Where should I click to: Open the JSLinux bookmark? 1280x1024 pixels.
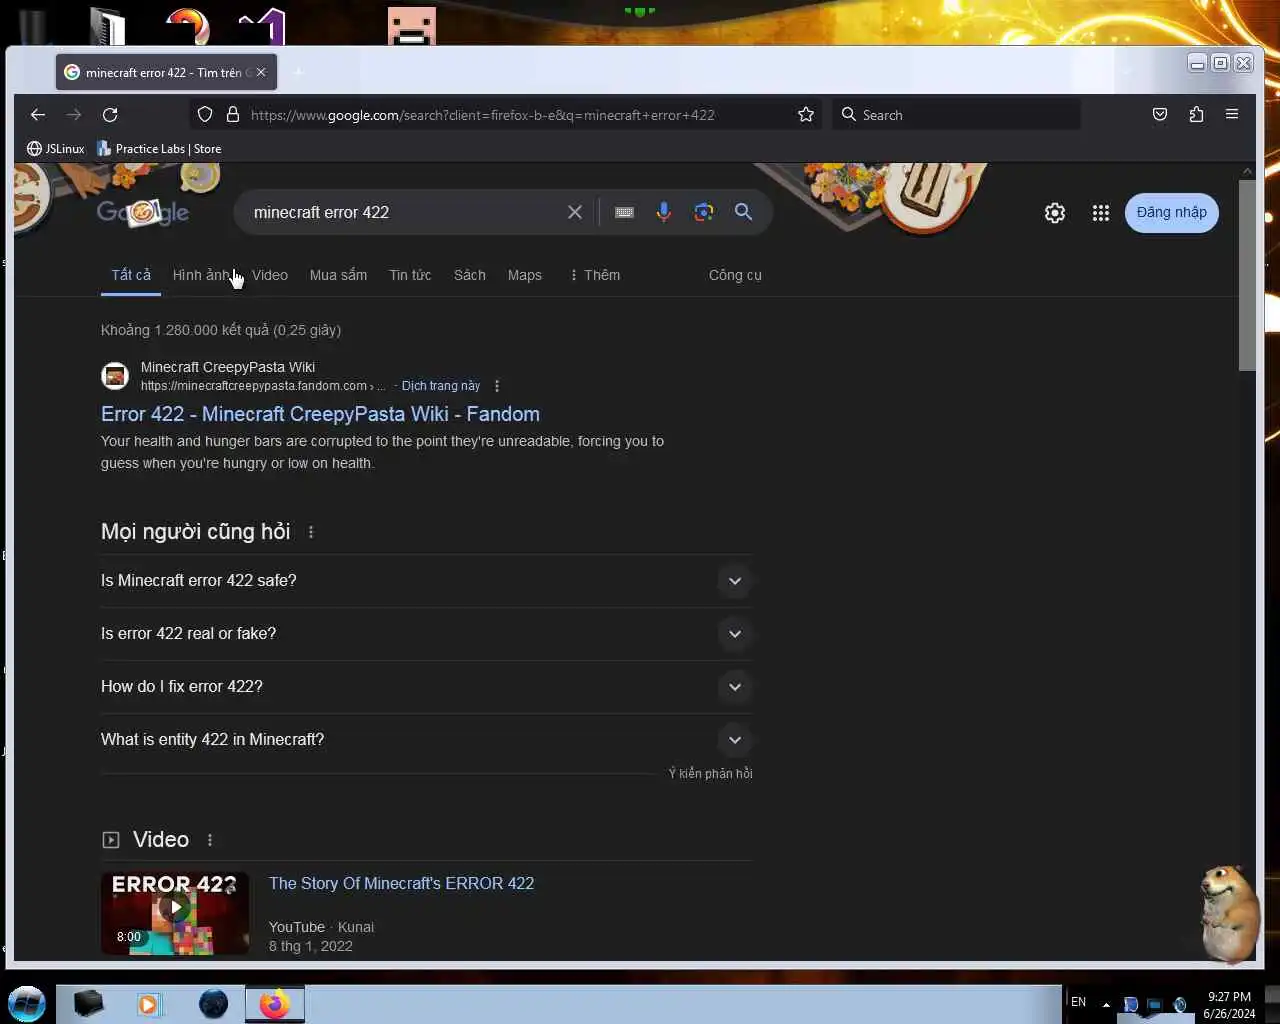56,149
